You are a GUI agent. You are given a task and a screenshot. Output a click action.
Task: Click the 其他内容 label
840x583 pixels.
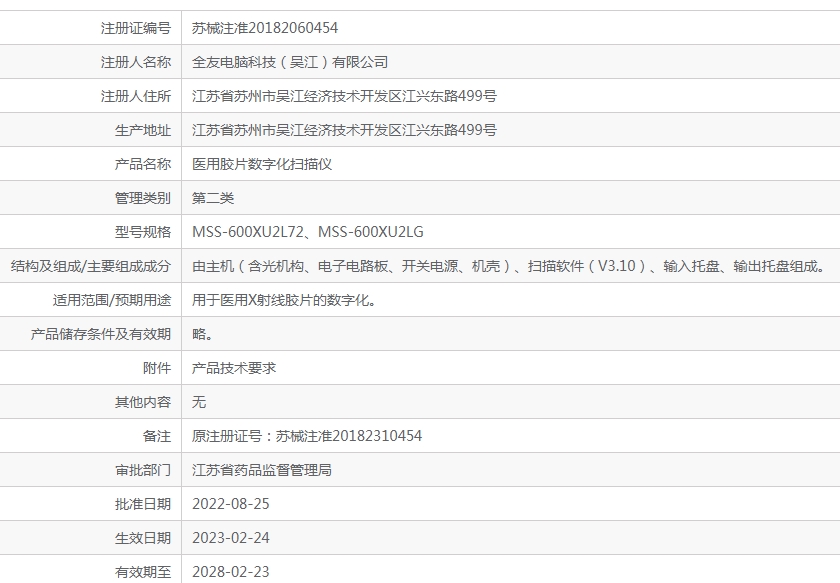coord(143,402)
